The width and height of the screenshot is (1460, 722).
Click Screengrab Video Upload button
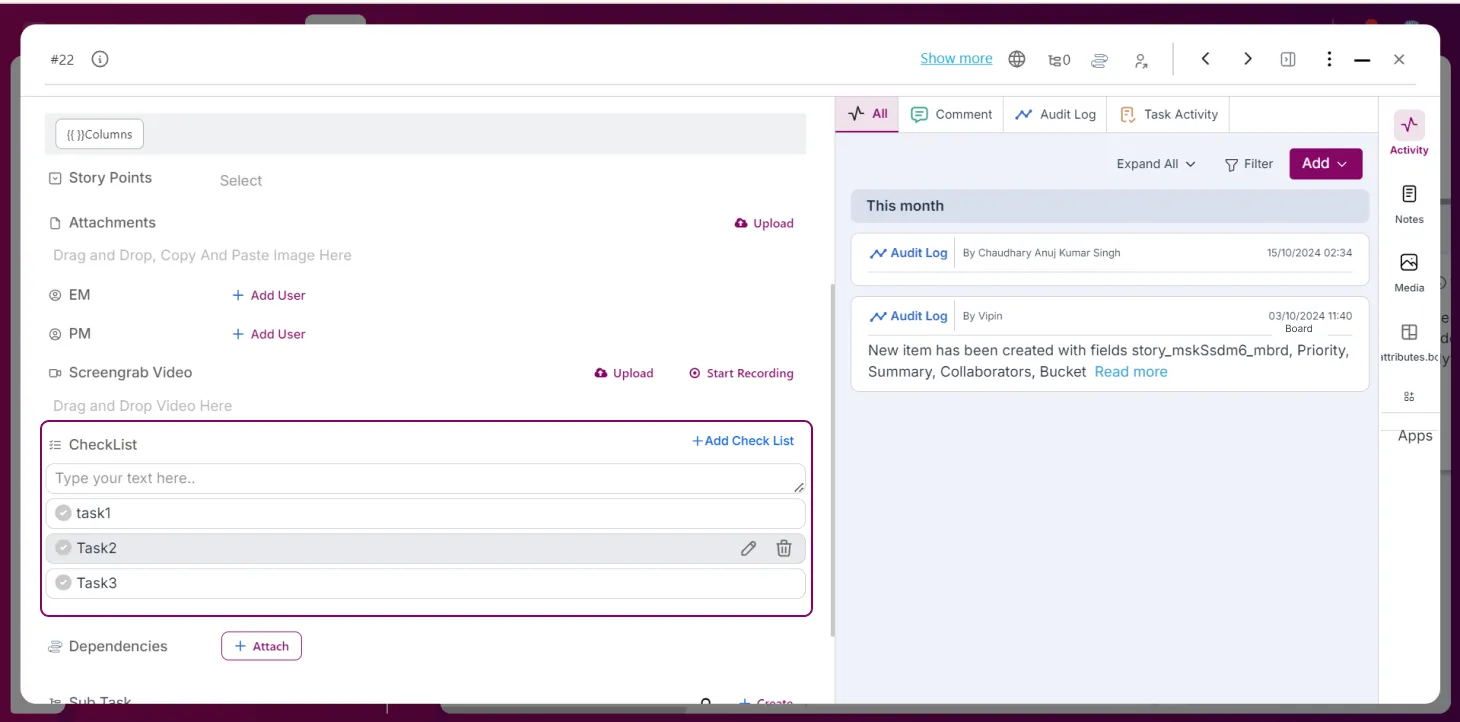[x=624, y=373]
